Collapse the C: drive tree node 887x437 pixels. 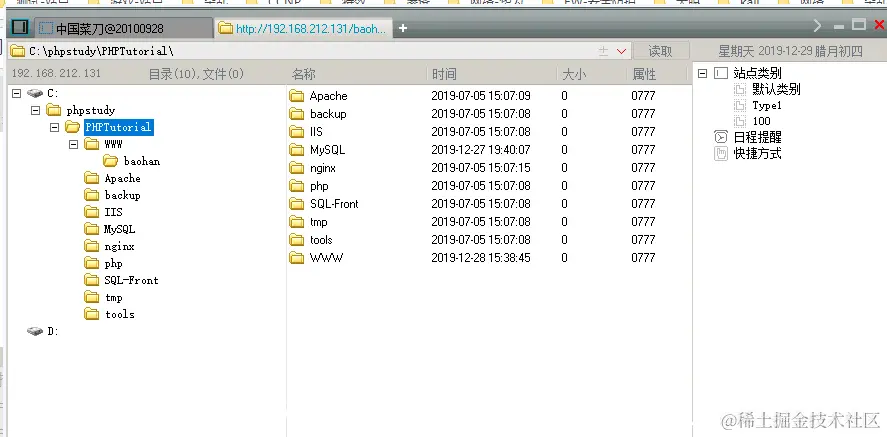(x=16, y=93)
